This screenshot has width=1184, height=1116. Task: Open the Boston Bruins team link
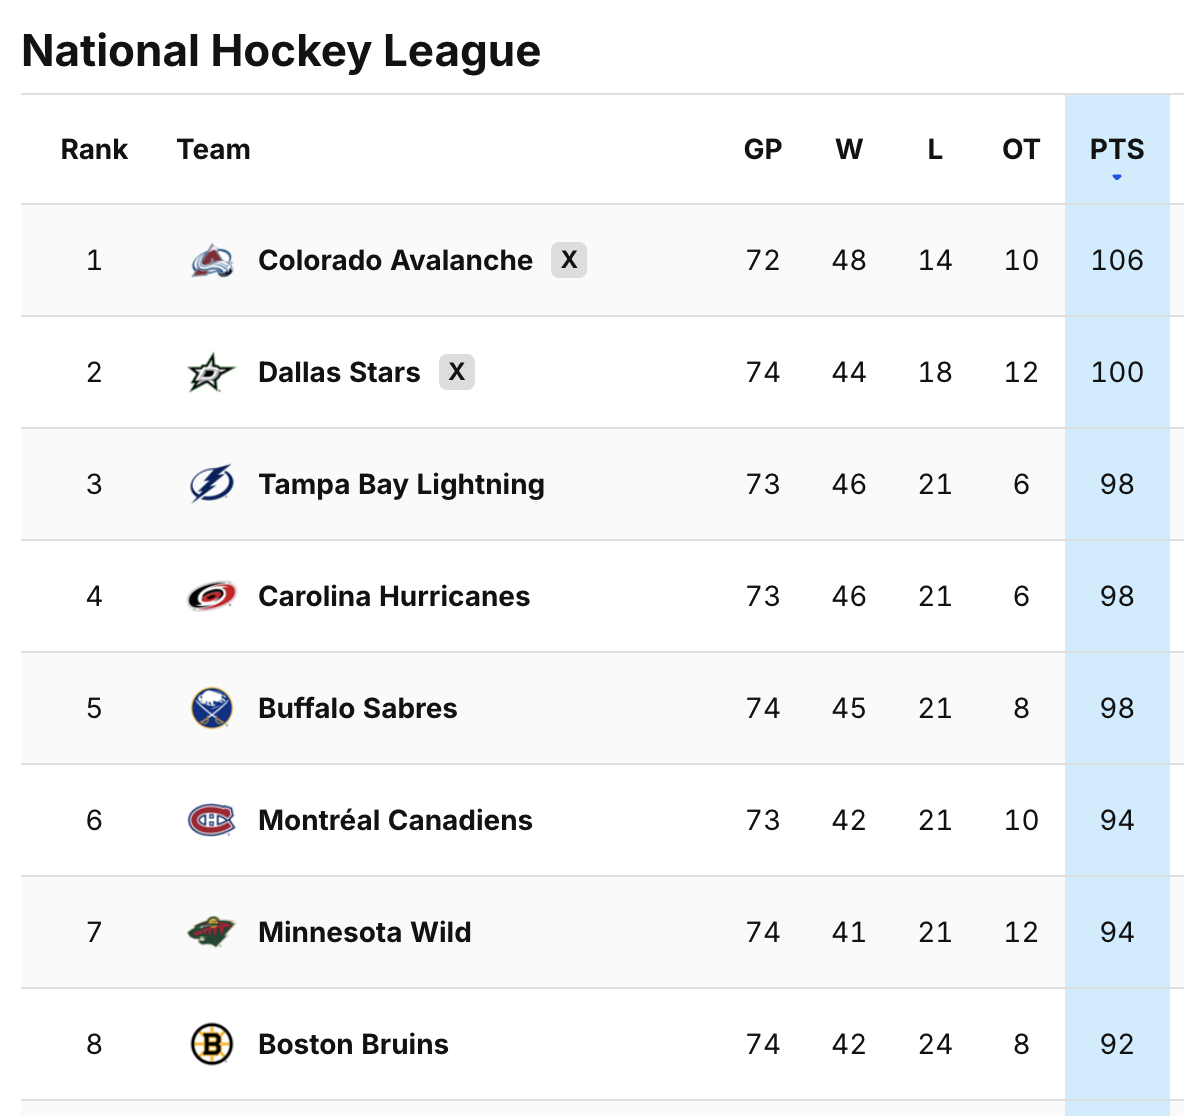point(353,1045)
